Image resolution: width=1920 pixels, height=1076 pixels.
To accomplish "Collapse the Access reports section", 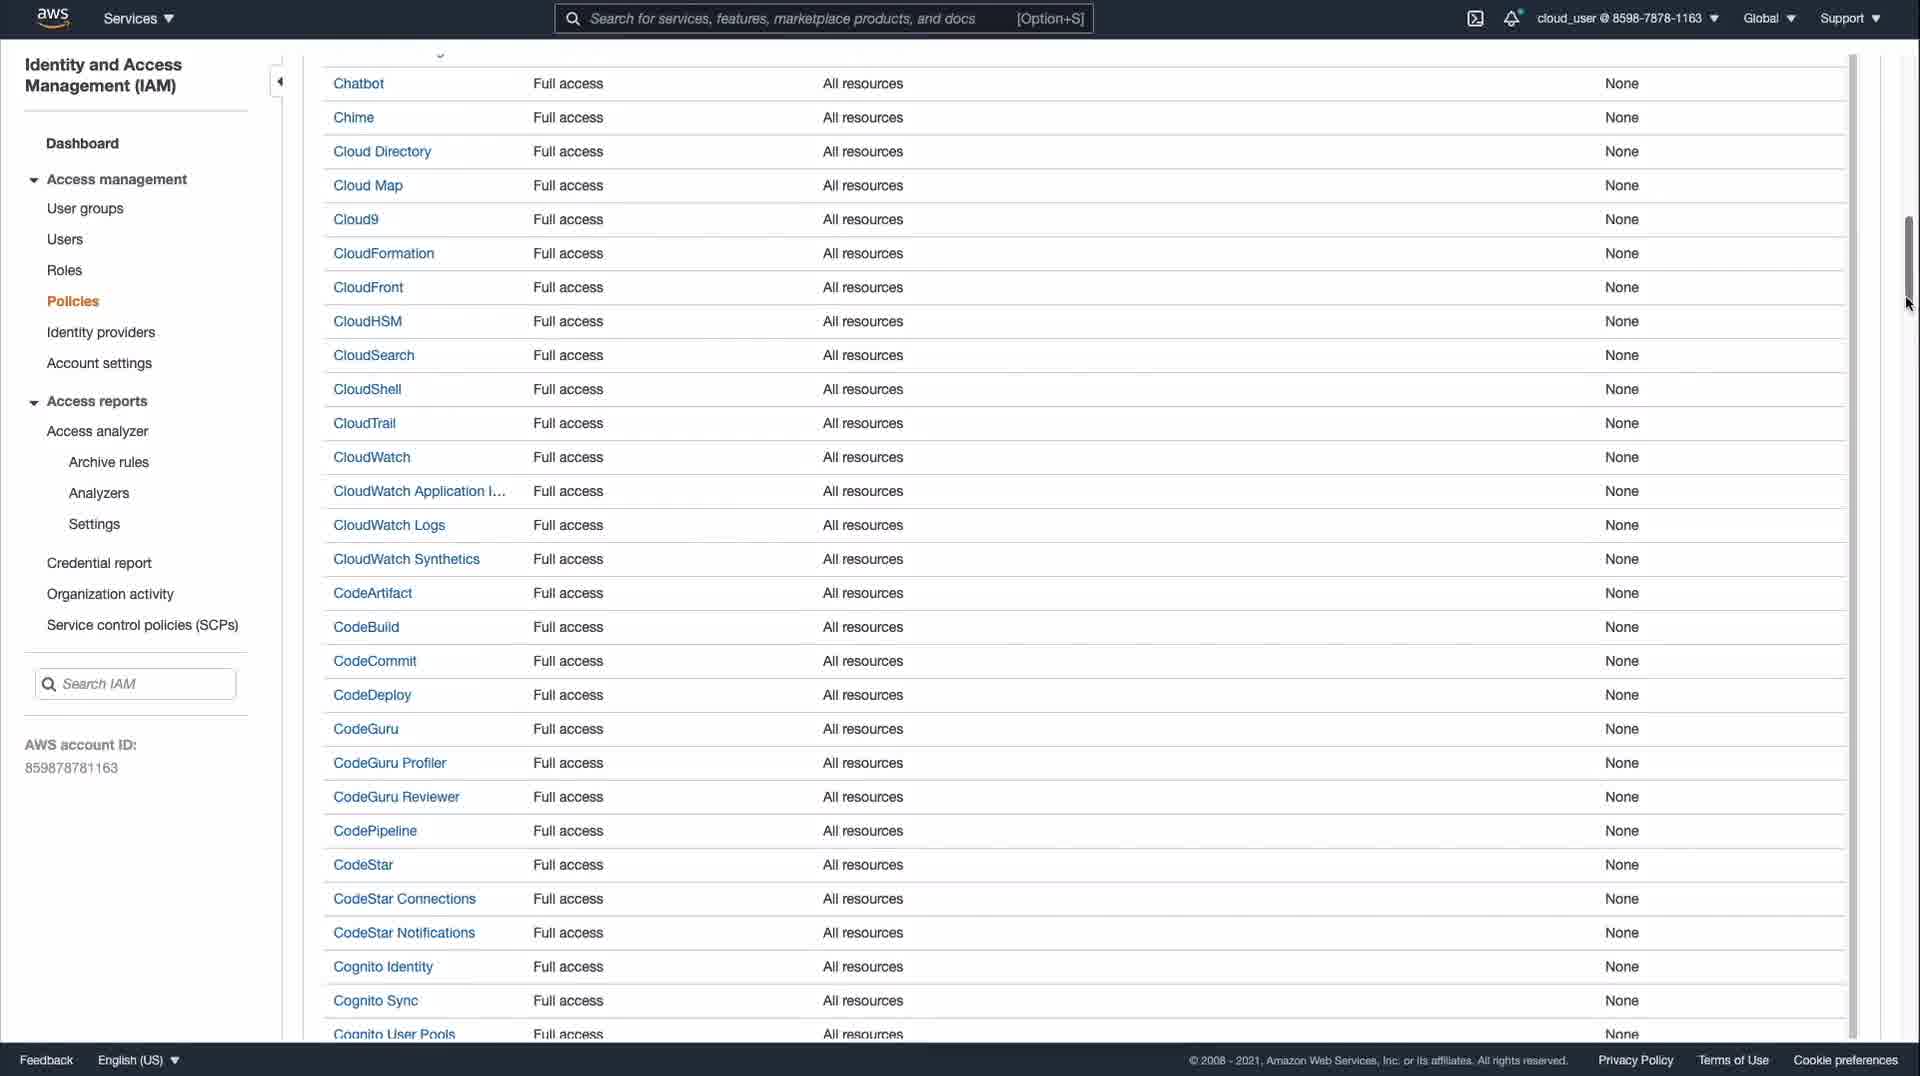I will pos(34,402).
